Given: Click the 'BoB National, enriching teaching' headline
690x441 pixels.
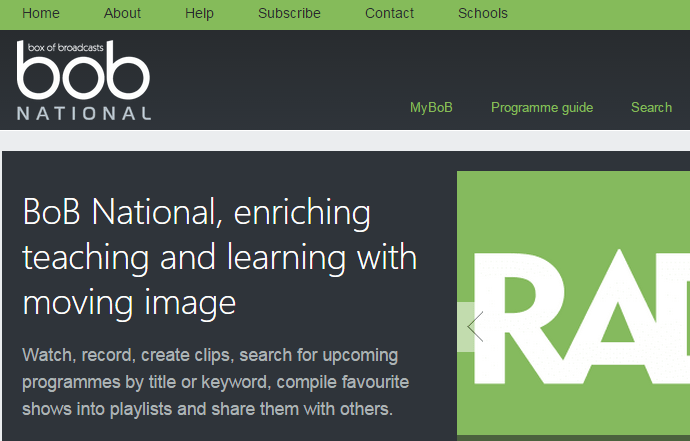Looking at the screenshot, I should pos(196,214).
